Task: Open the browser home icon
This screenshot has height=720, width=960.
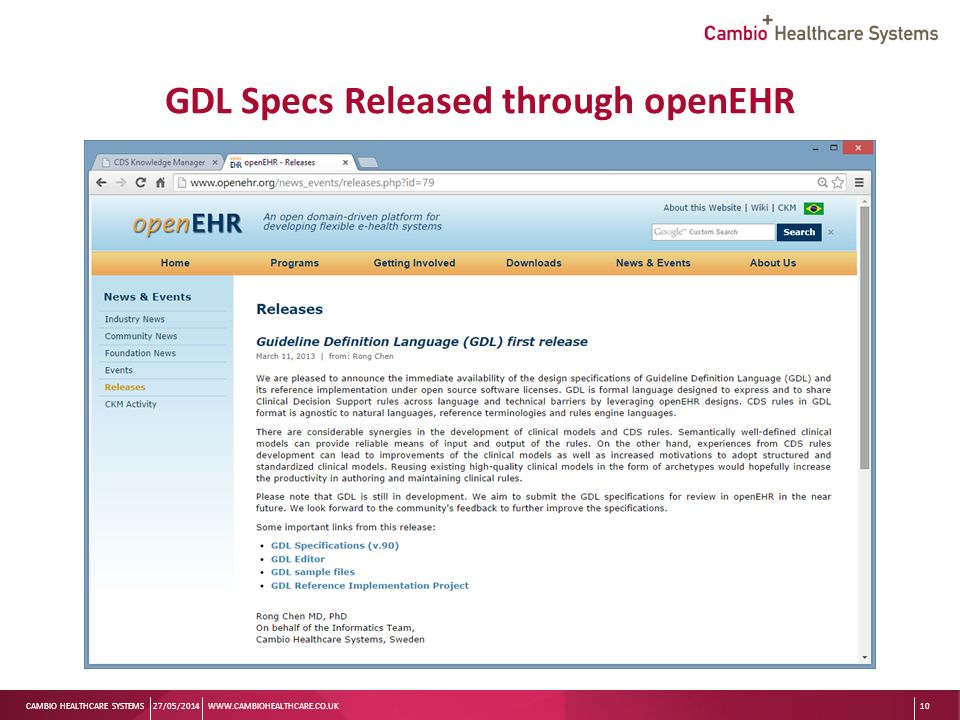Action: click(160, 182)
